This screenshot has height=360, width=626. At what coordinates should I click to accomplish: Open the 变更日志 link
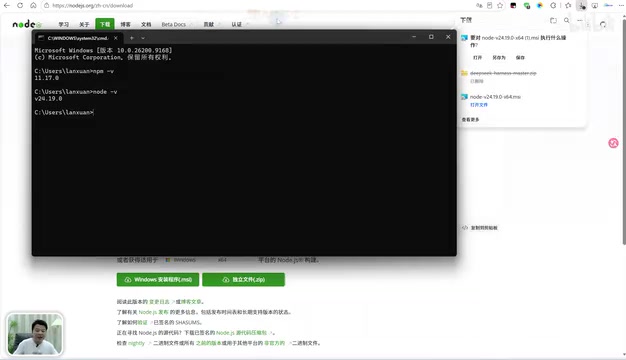159,302
